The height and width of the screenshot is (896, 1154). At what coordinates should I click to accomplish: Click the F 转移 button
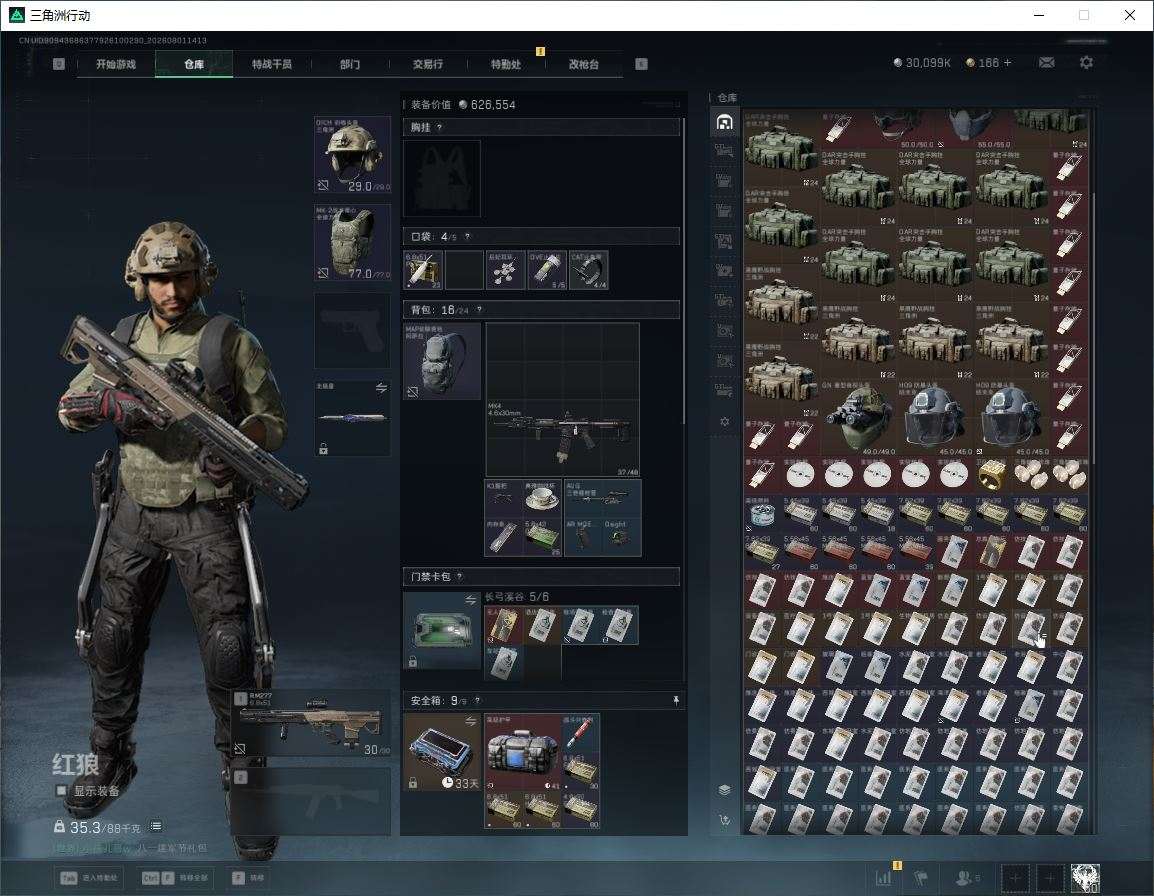coord(248,878)
